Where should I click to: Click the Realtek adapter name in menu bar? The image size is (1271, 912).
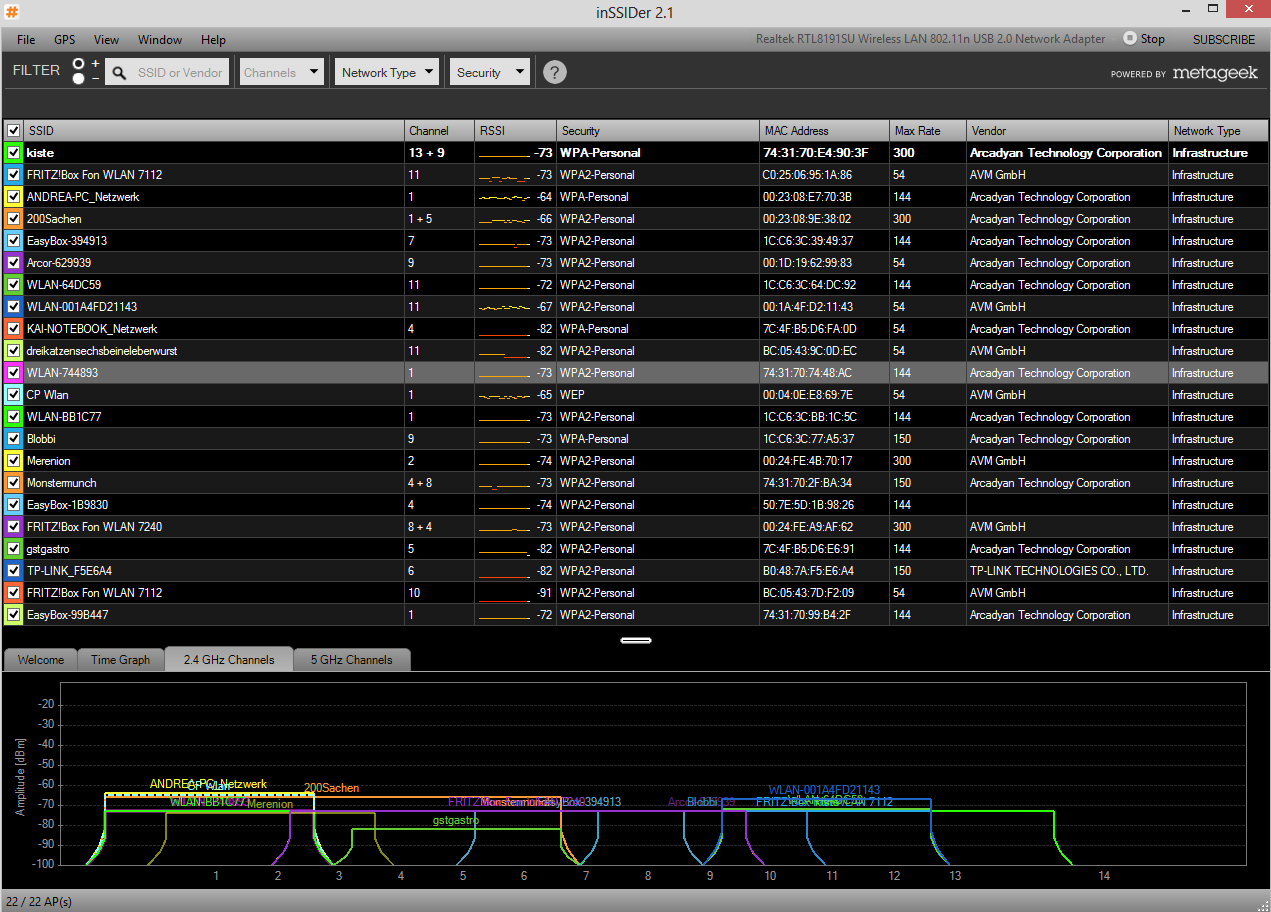coord(931,39)
